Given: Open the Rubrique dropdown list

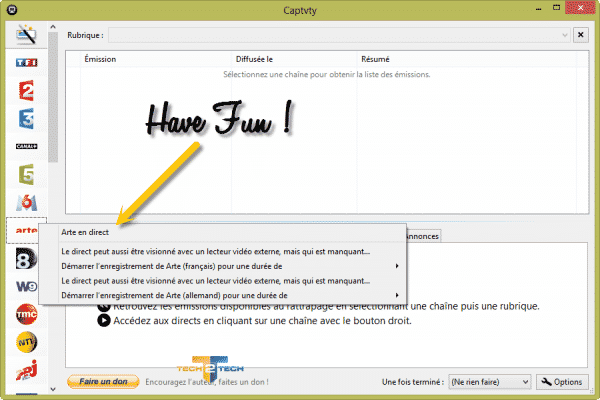Looking at the screenshot, I should tap(339, 35).
